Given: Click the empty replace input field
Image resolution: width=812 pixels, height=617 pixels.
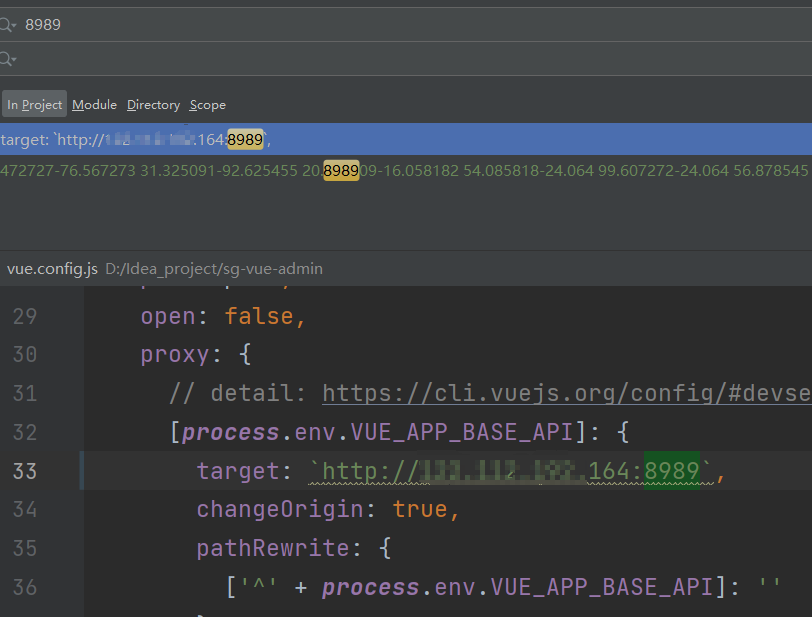Looking at the screenshot, I should tap(414, 59).
